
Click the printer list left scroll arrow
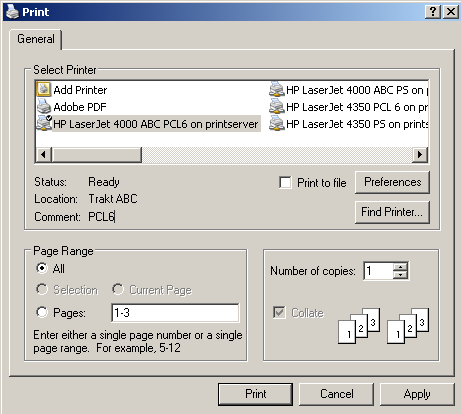43,155
